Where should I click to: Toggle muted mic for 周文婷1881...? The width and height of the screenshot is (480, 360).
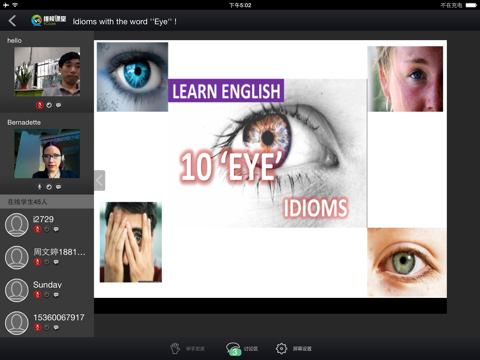pos(37,262)
